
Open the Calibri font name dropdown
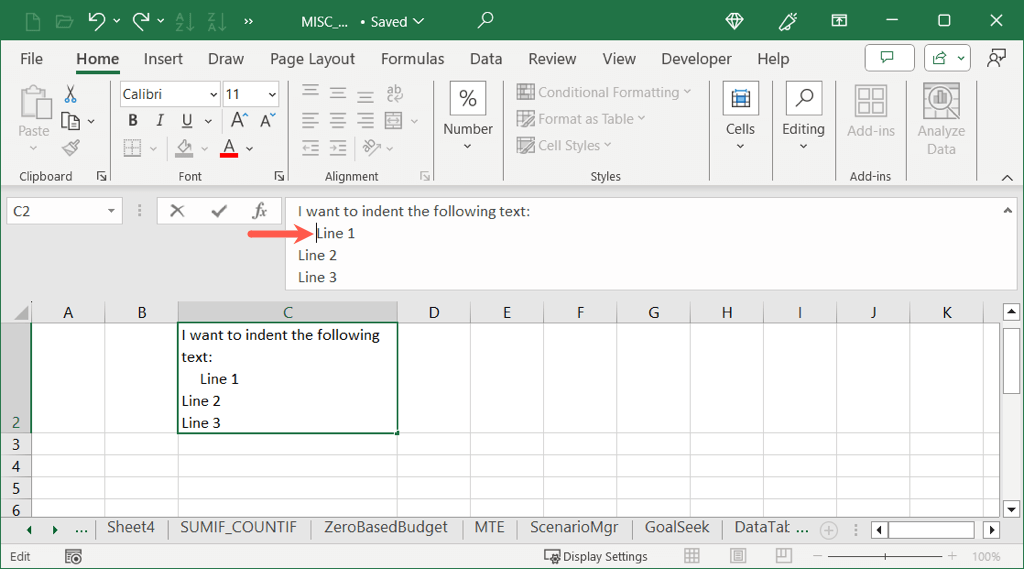[x=213, y=94]
